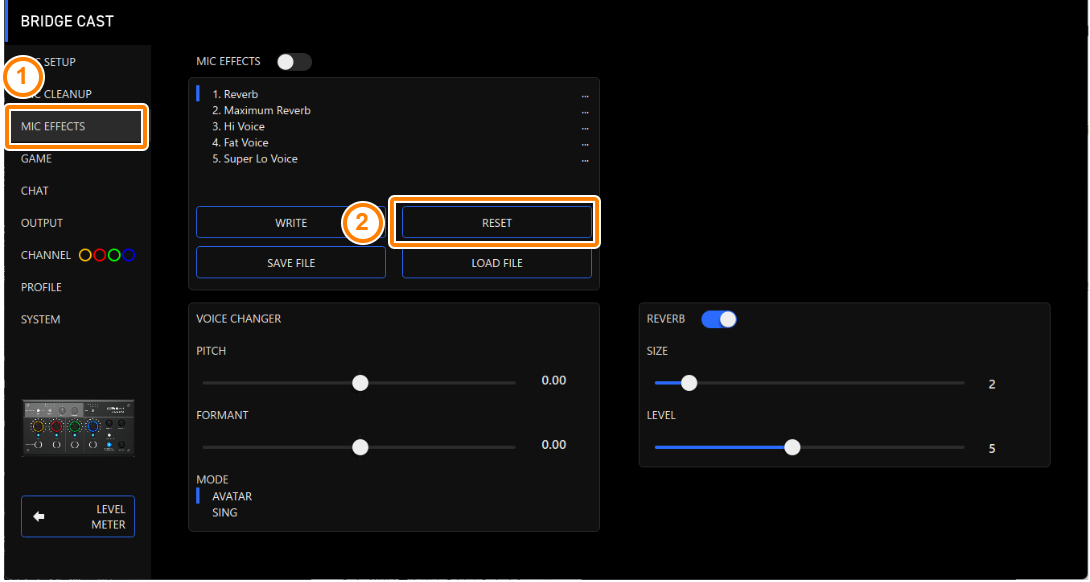Click the blue channel circle icon

click(x=129, y=255)
